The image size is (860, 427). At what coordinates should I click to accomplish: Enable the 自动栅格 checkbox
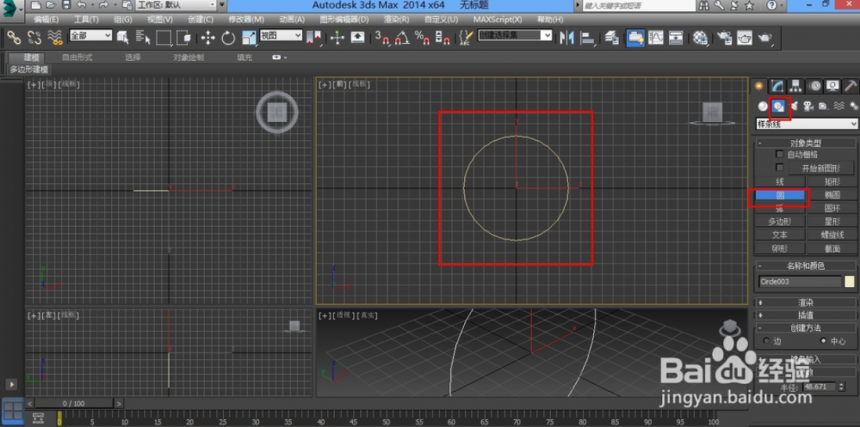(x=779, y=155)
